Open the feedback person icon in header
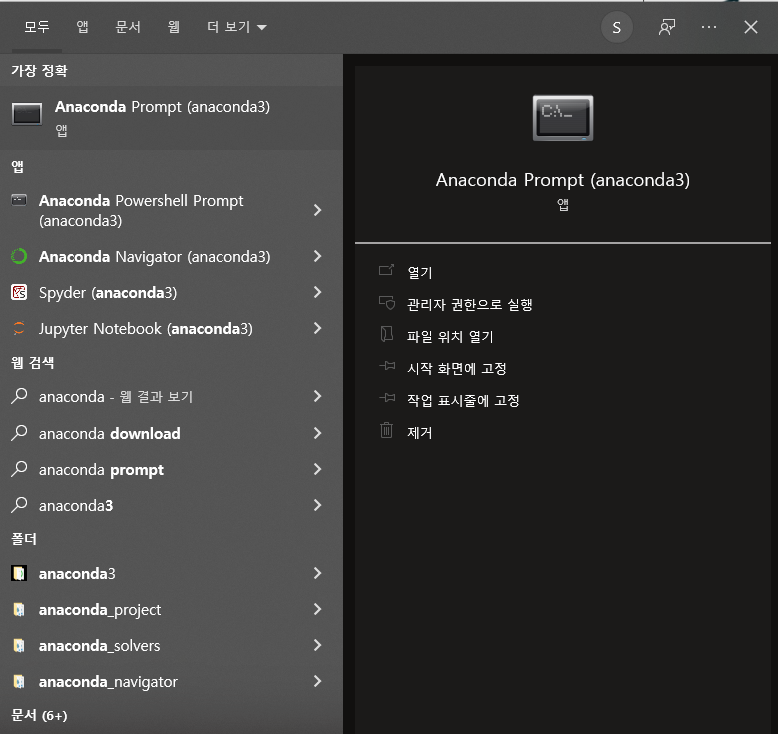 [x=667, y=27]
